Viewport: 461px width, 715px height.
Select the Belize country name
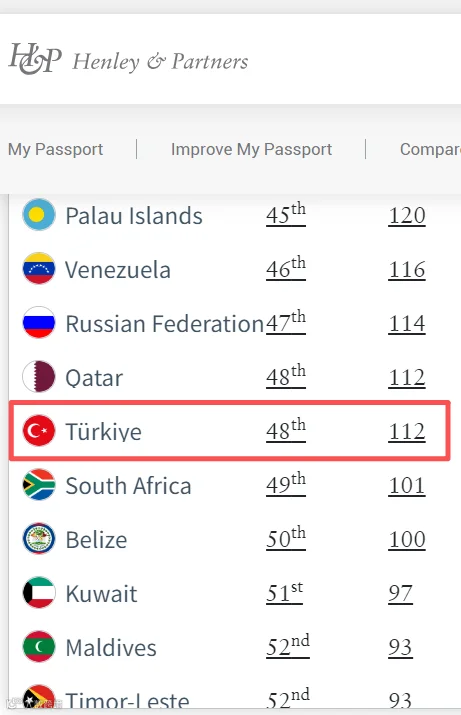point(96,540)
